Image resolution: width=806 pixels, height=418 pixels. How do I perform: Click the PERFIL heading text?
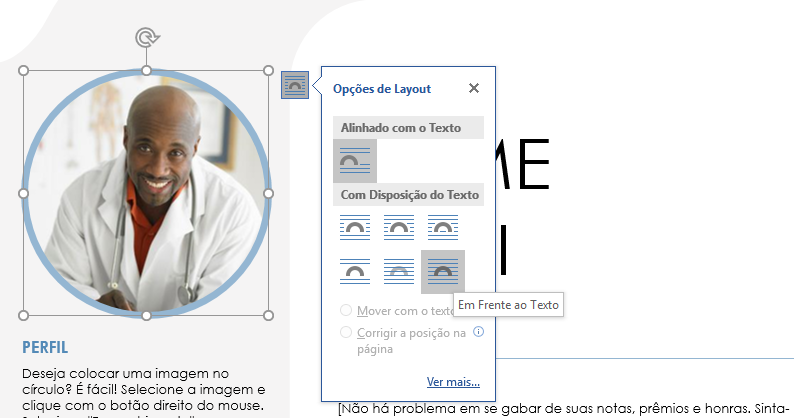tap(45, 348)
